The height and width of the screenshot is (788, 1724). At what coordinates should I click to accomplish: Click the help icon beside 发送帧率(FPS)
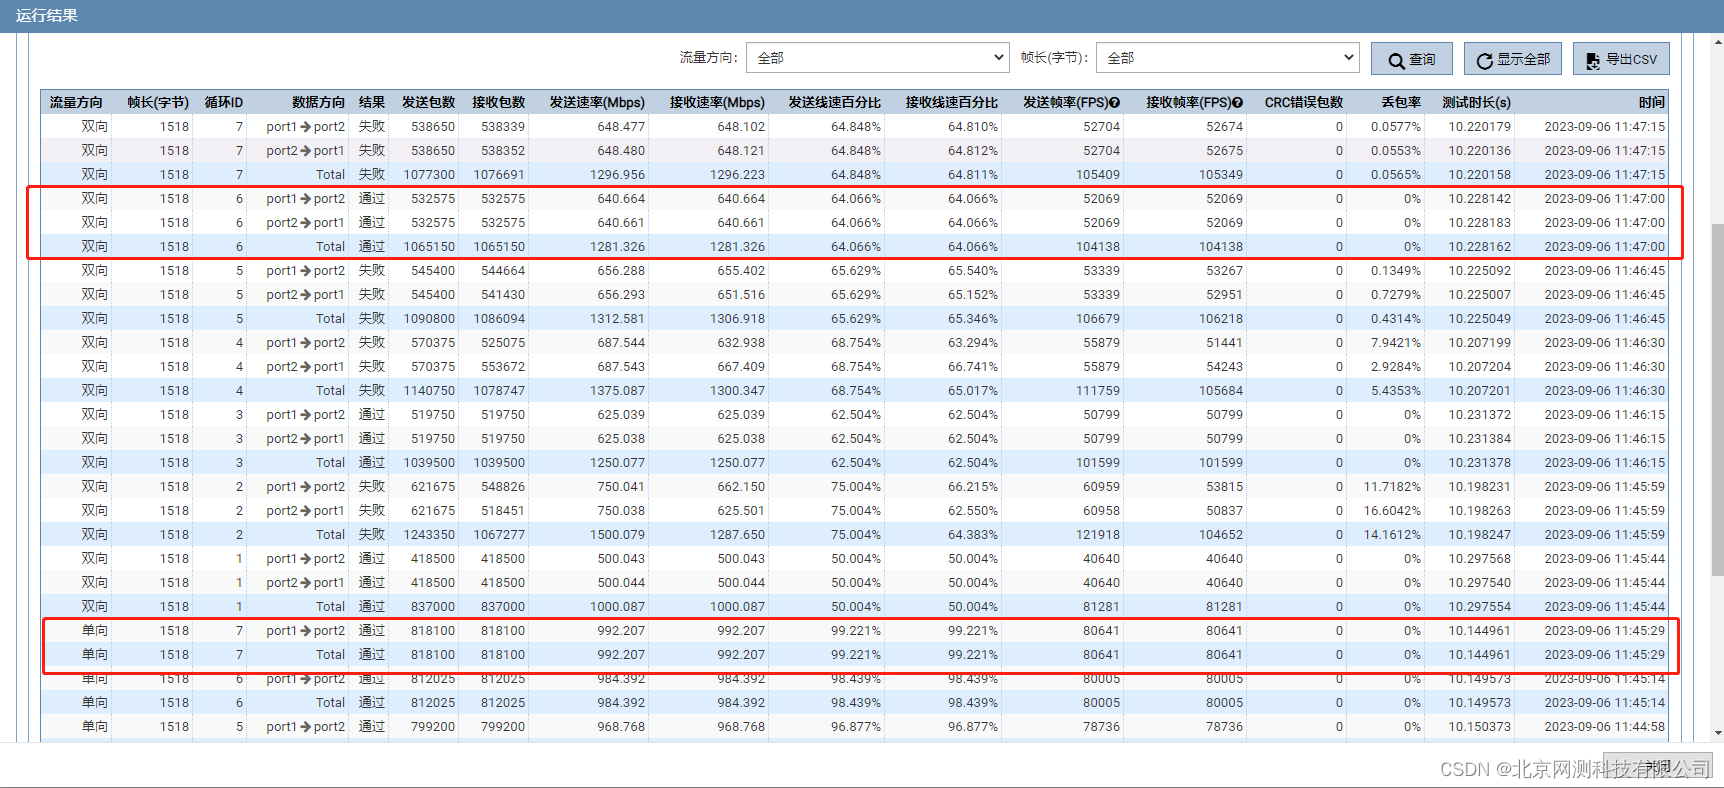coord(1114,103)
